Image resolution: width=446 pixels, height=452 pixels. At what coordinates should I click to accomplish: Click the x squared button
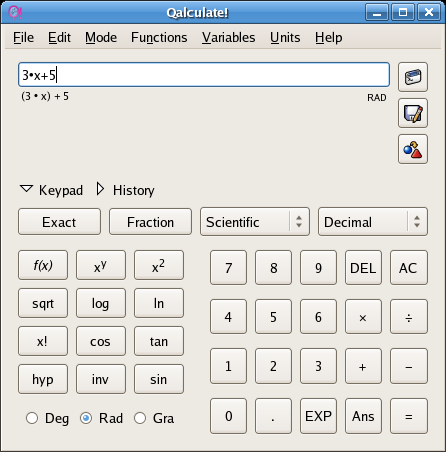pyautogui.click(x=159, y=265)
